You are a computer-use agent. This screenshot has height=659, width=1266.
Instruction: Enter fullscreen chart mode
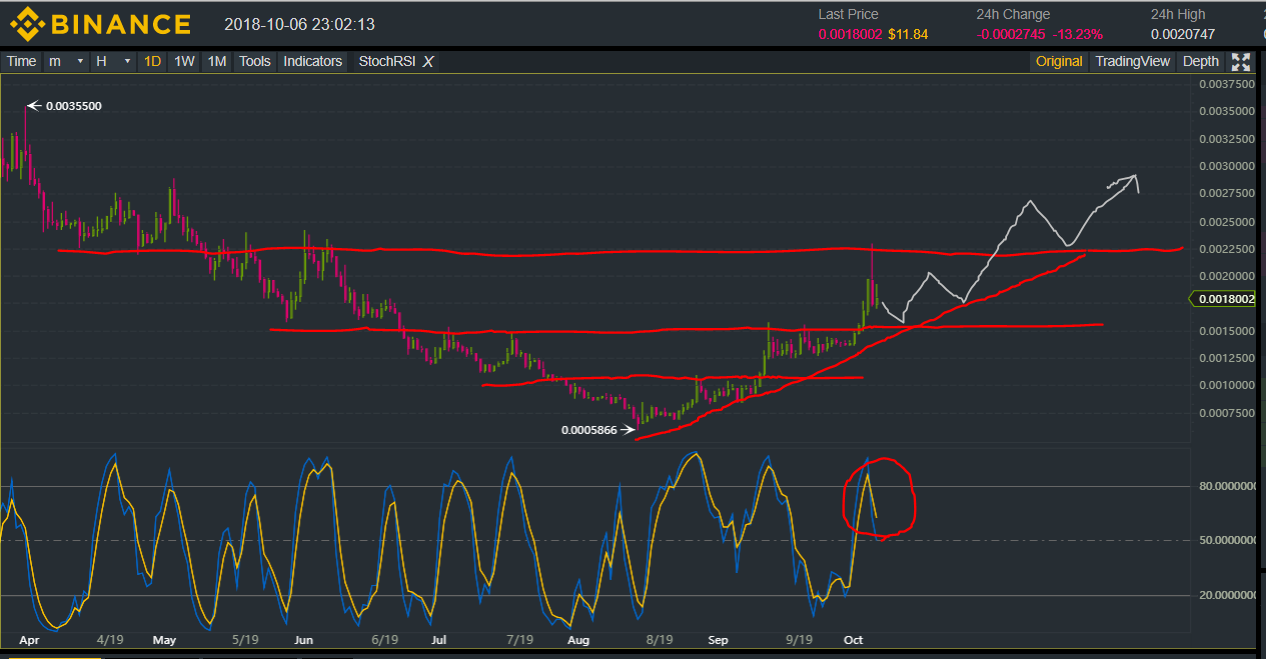(x=1241, y=61)
